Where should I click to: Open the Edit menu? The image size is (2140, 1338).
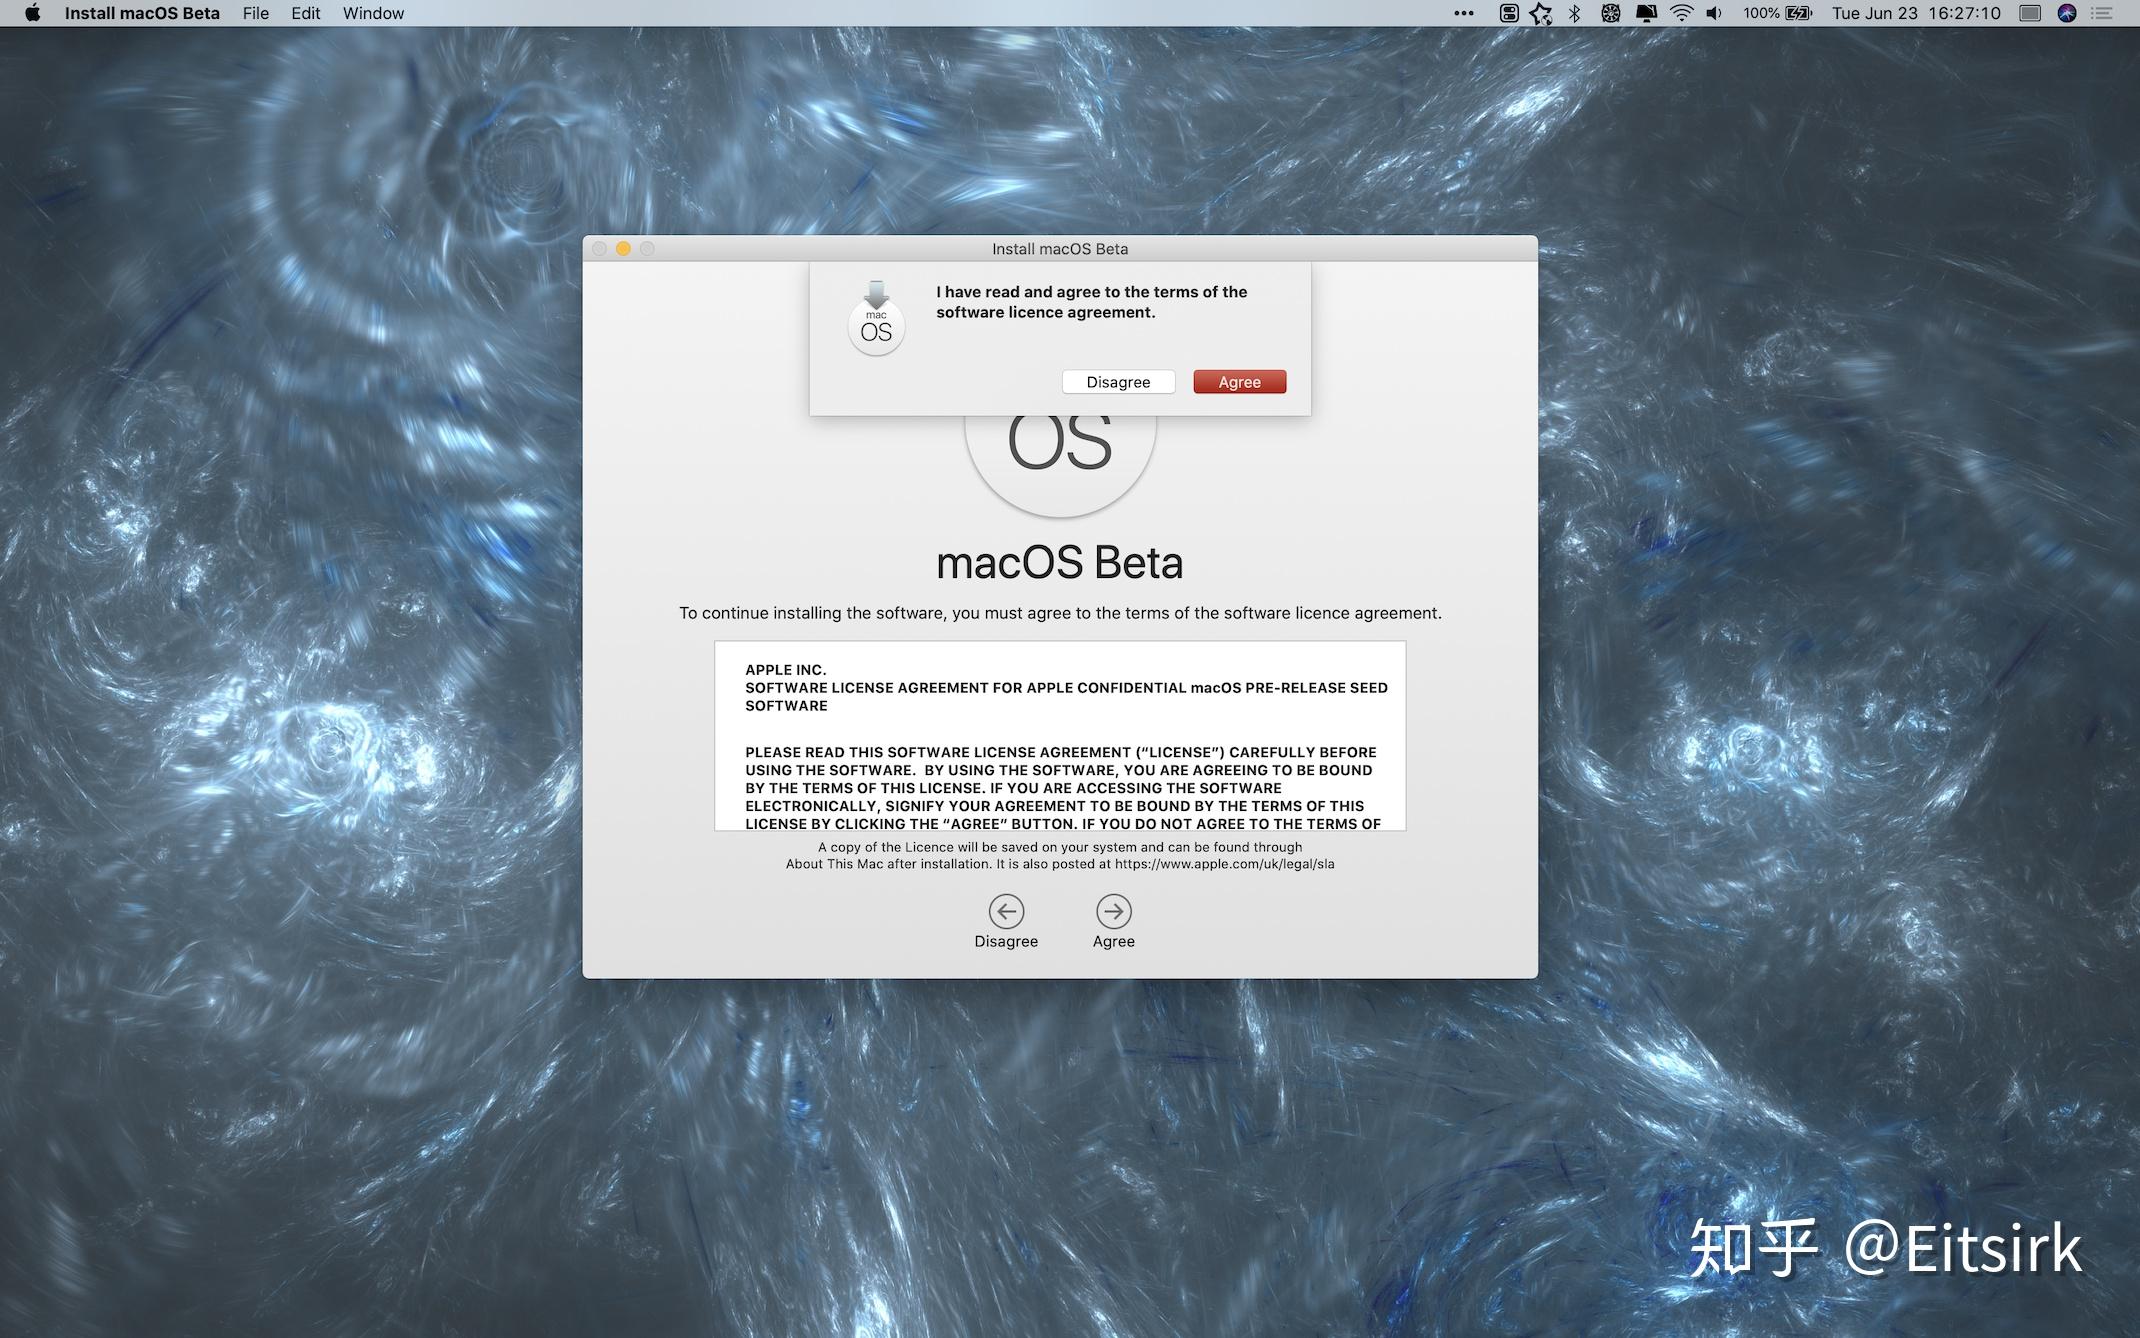[x=306, y=13]
